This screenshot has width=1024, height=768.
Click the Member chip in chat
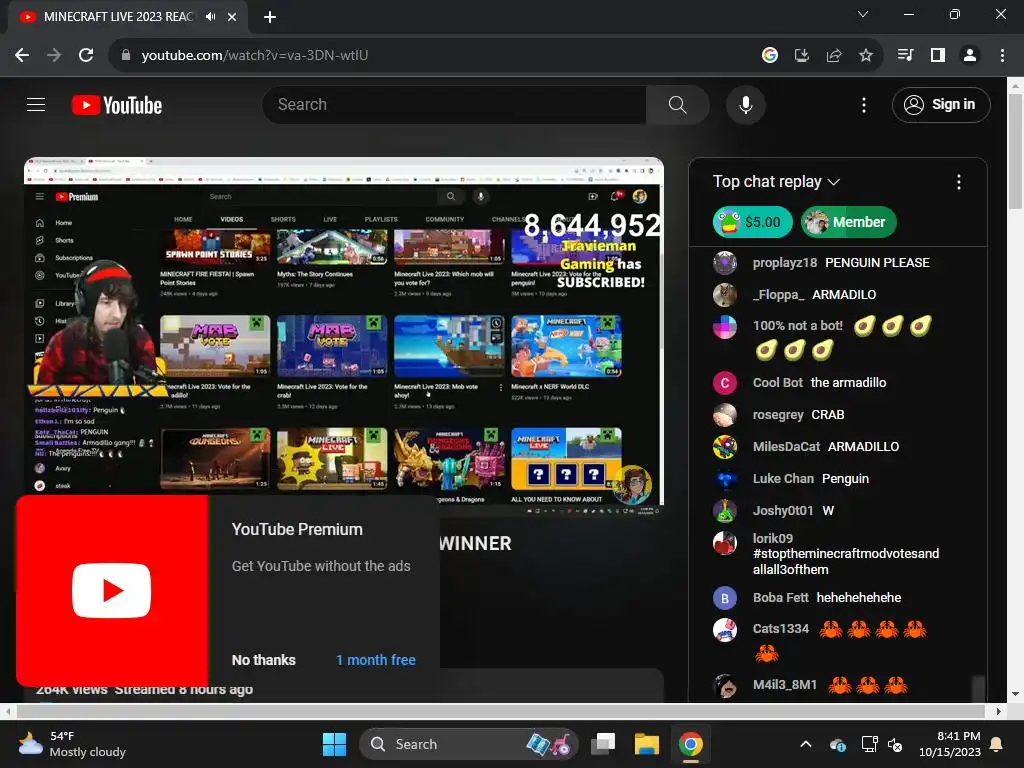point(848,222)
